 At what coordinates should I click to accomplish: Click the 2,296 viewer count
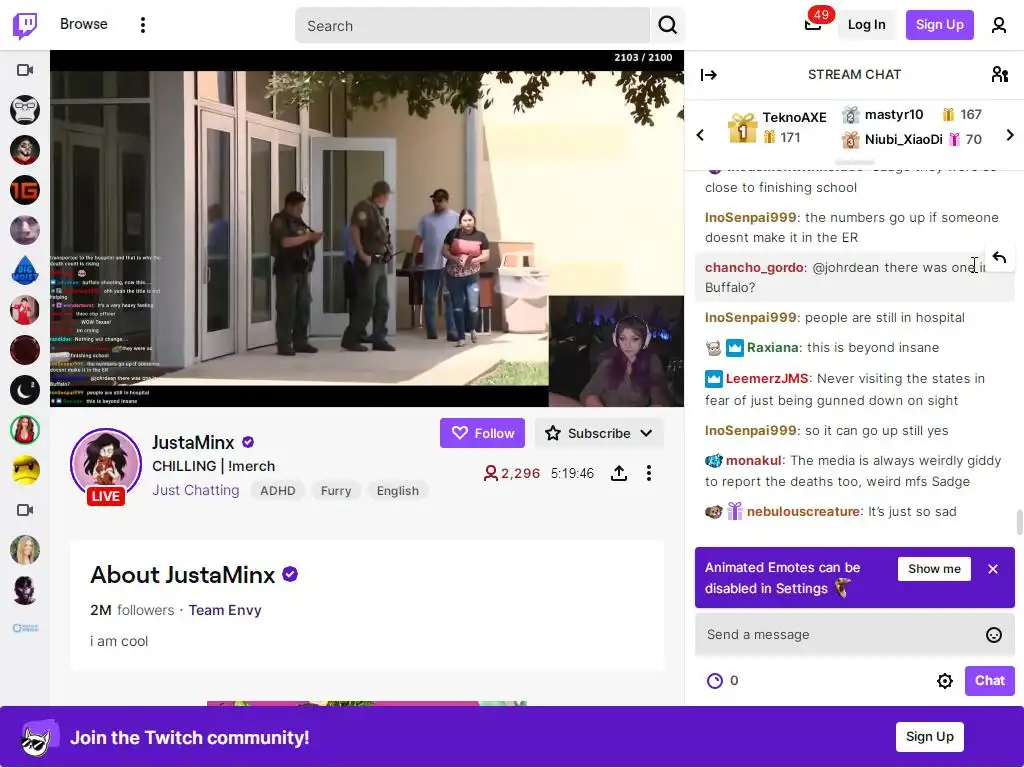511,473
